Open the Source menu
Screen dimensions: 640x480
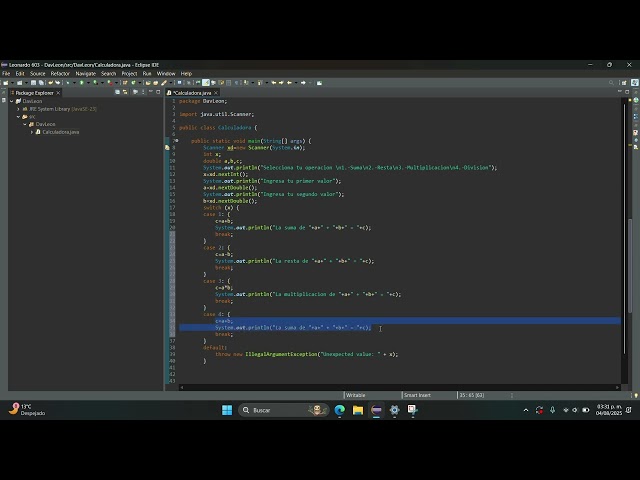(38, 74)
